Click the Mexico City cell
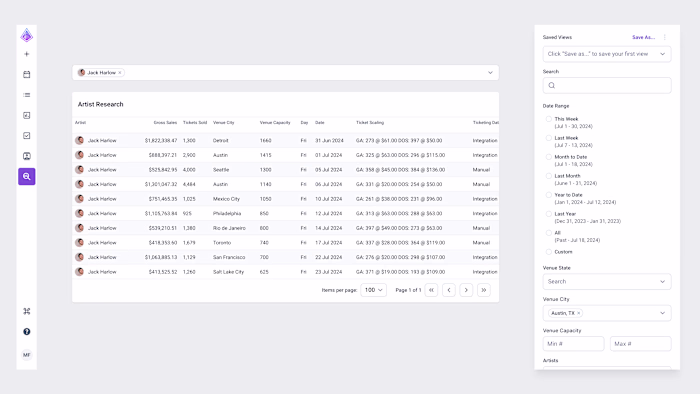This screenshot has width=700, height=394. [226, 199]
